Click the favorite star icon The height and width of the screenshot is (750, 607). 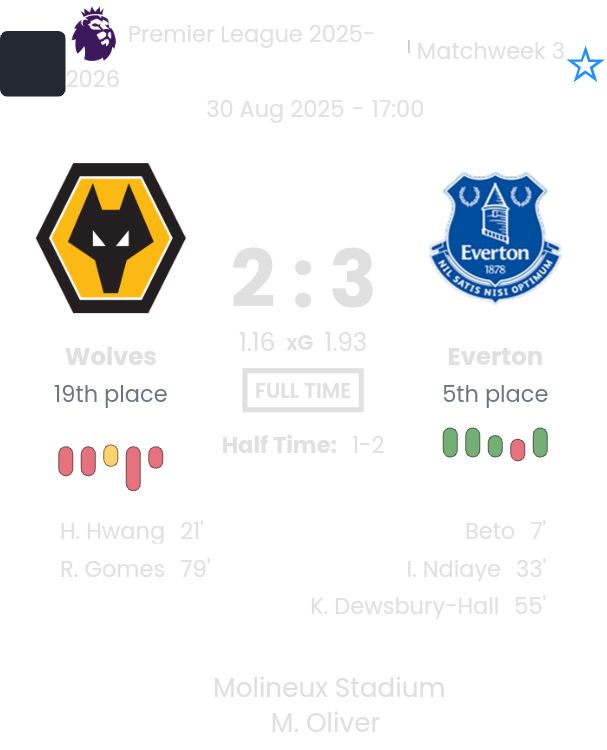(x=585, y=66)
